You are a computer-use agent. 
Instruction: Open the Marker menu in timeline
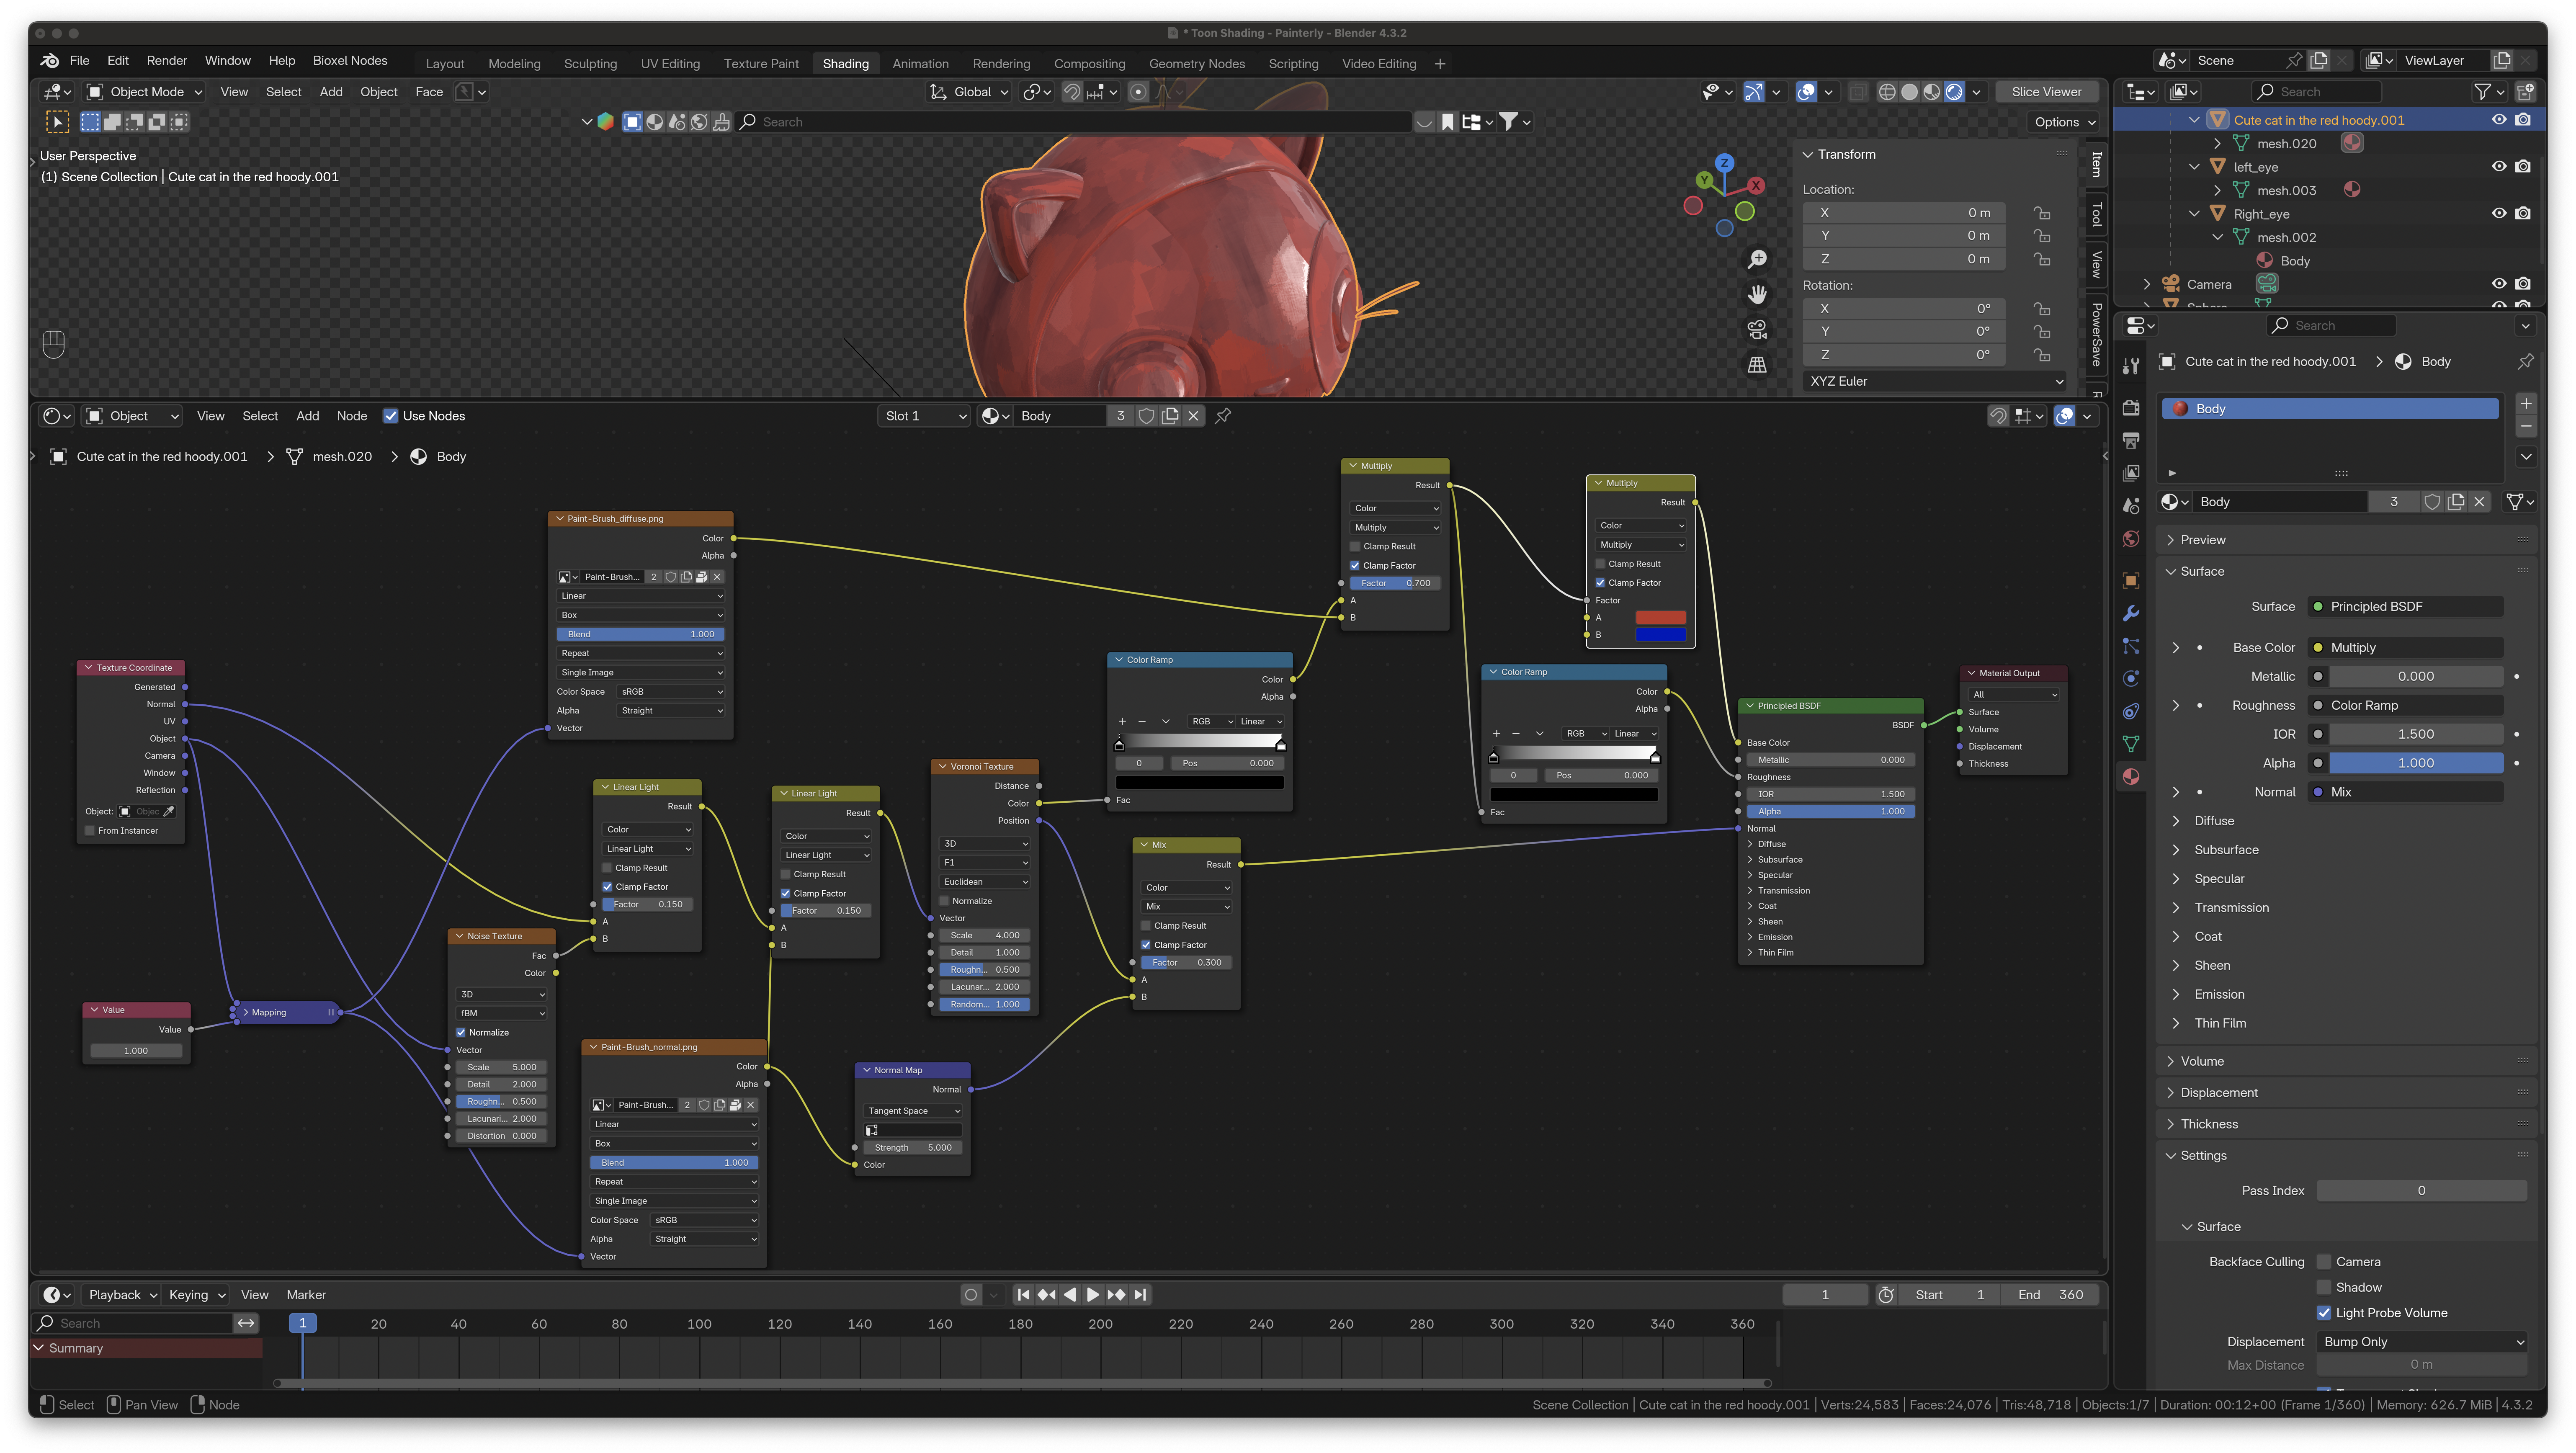(x=306, y=1295)
